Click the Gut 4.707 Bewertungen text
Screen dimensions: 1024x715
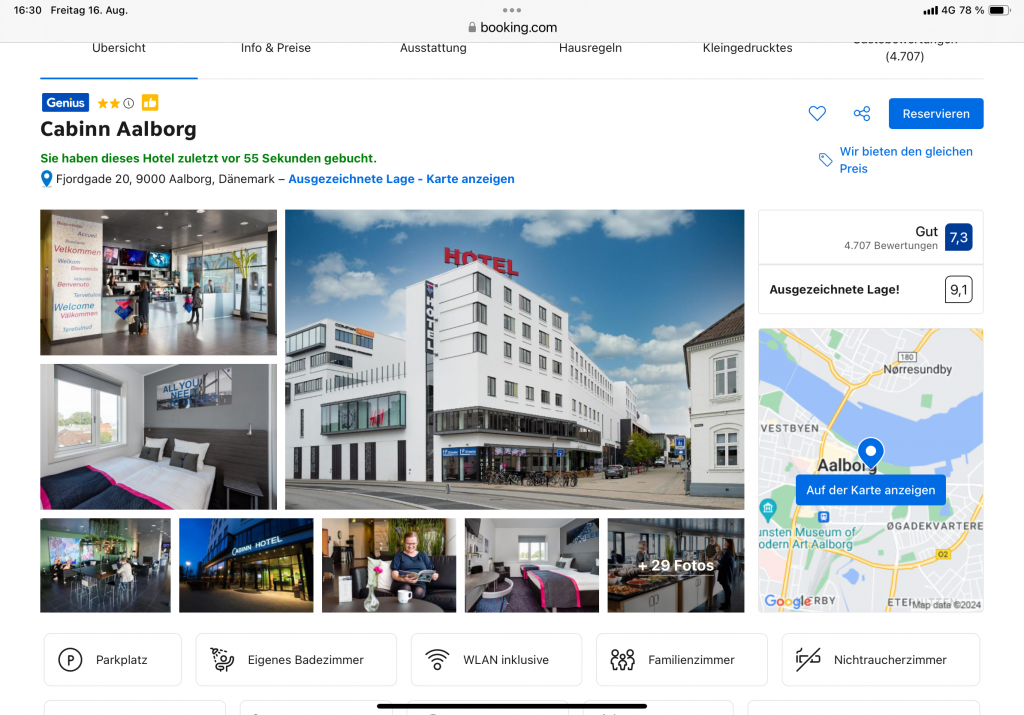tap(891, 238)
